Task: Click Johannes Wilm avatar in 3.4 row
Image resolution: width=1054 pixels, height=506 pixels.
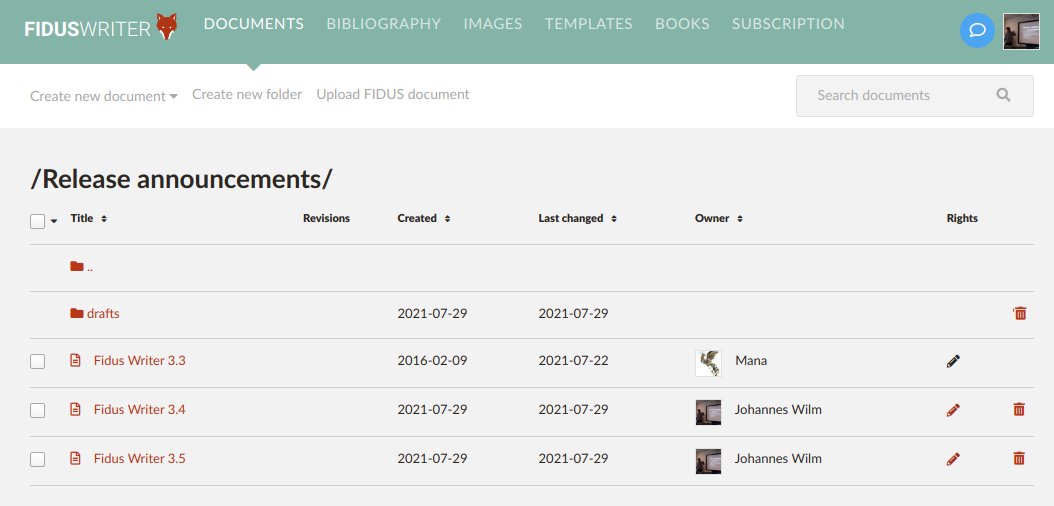Action: (x=708, y=412)
